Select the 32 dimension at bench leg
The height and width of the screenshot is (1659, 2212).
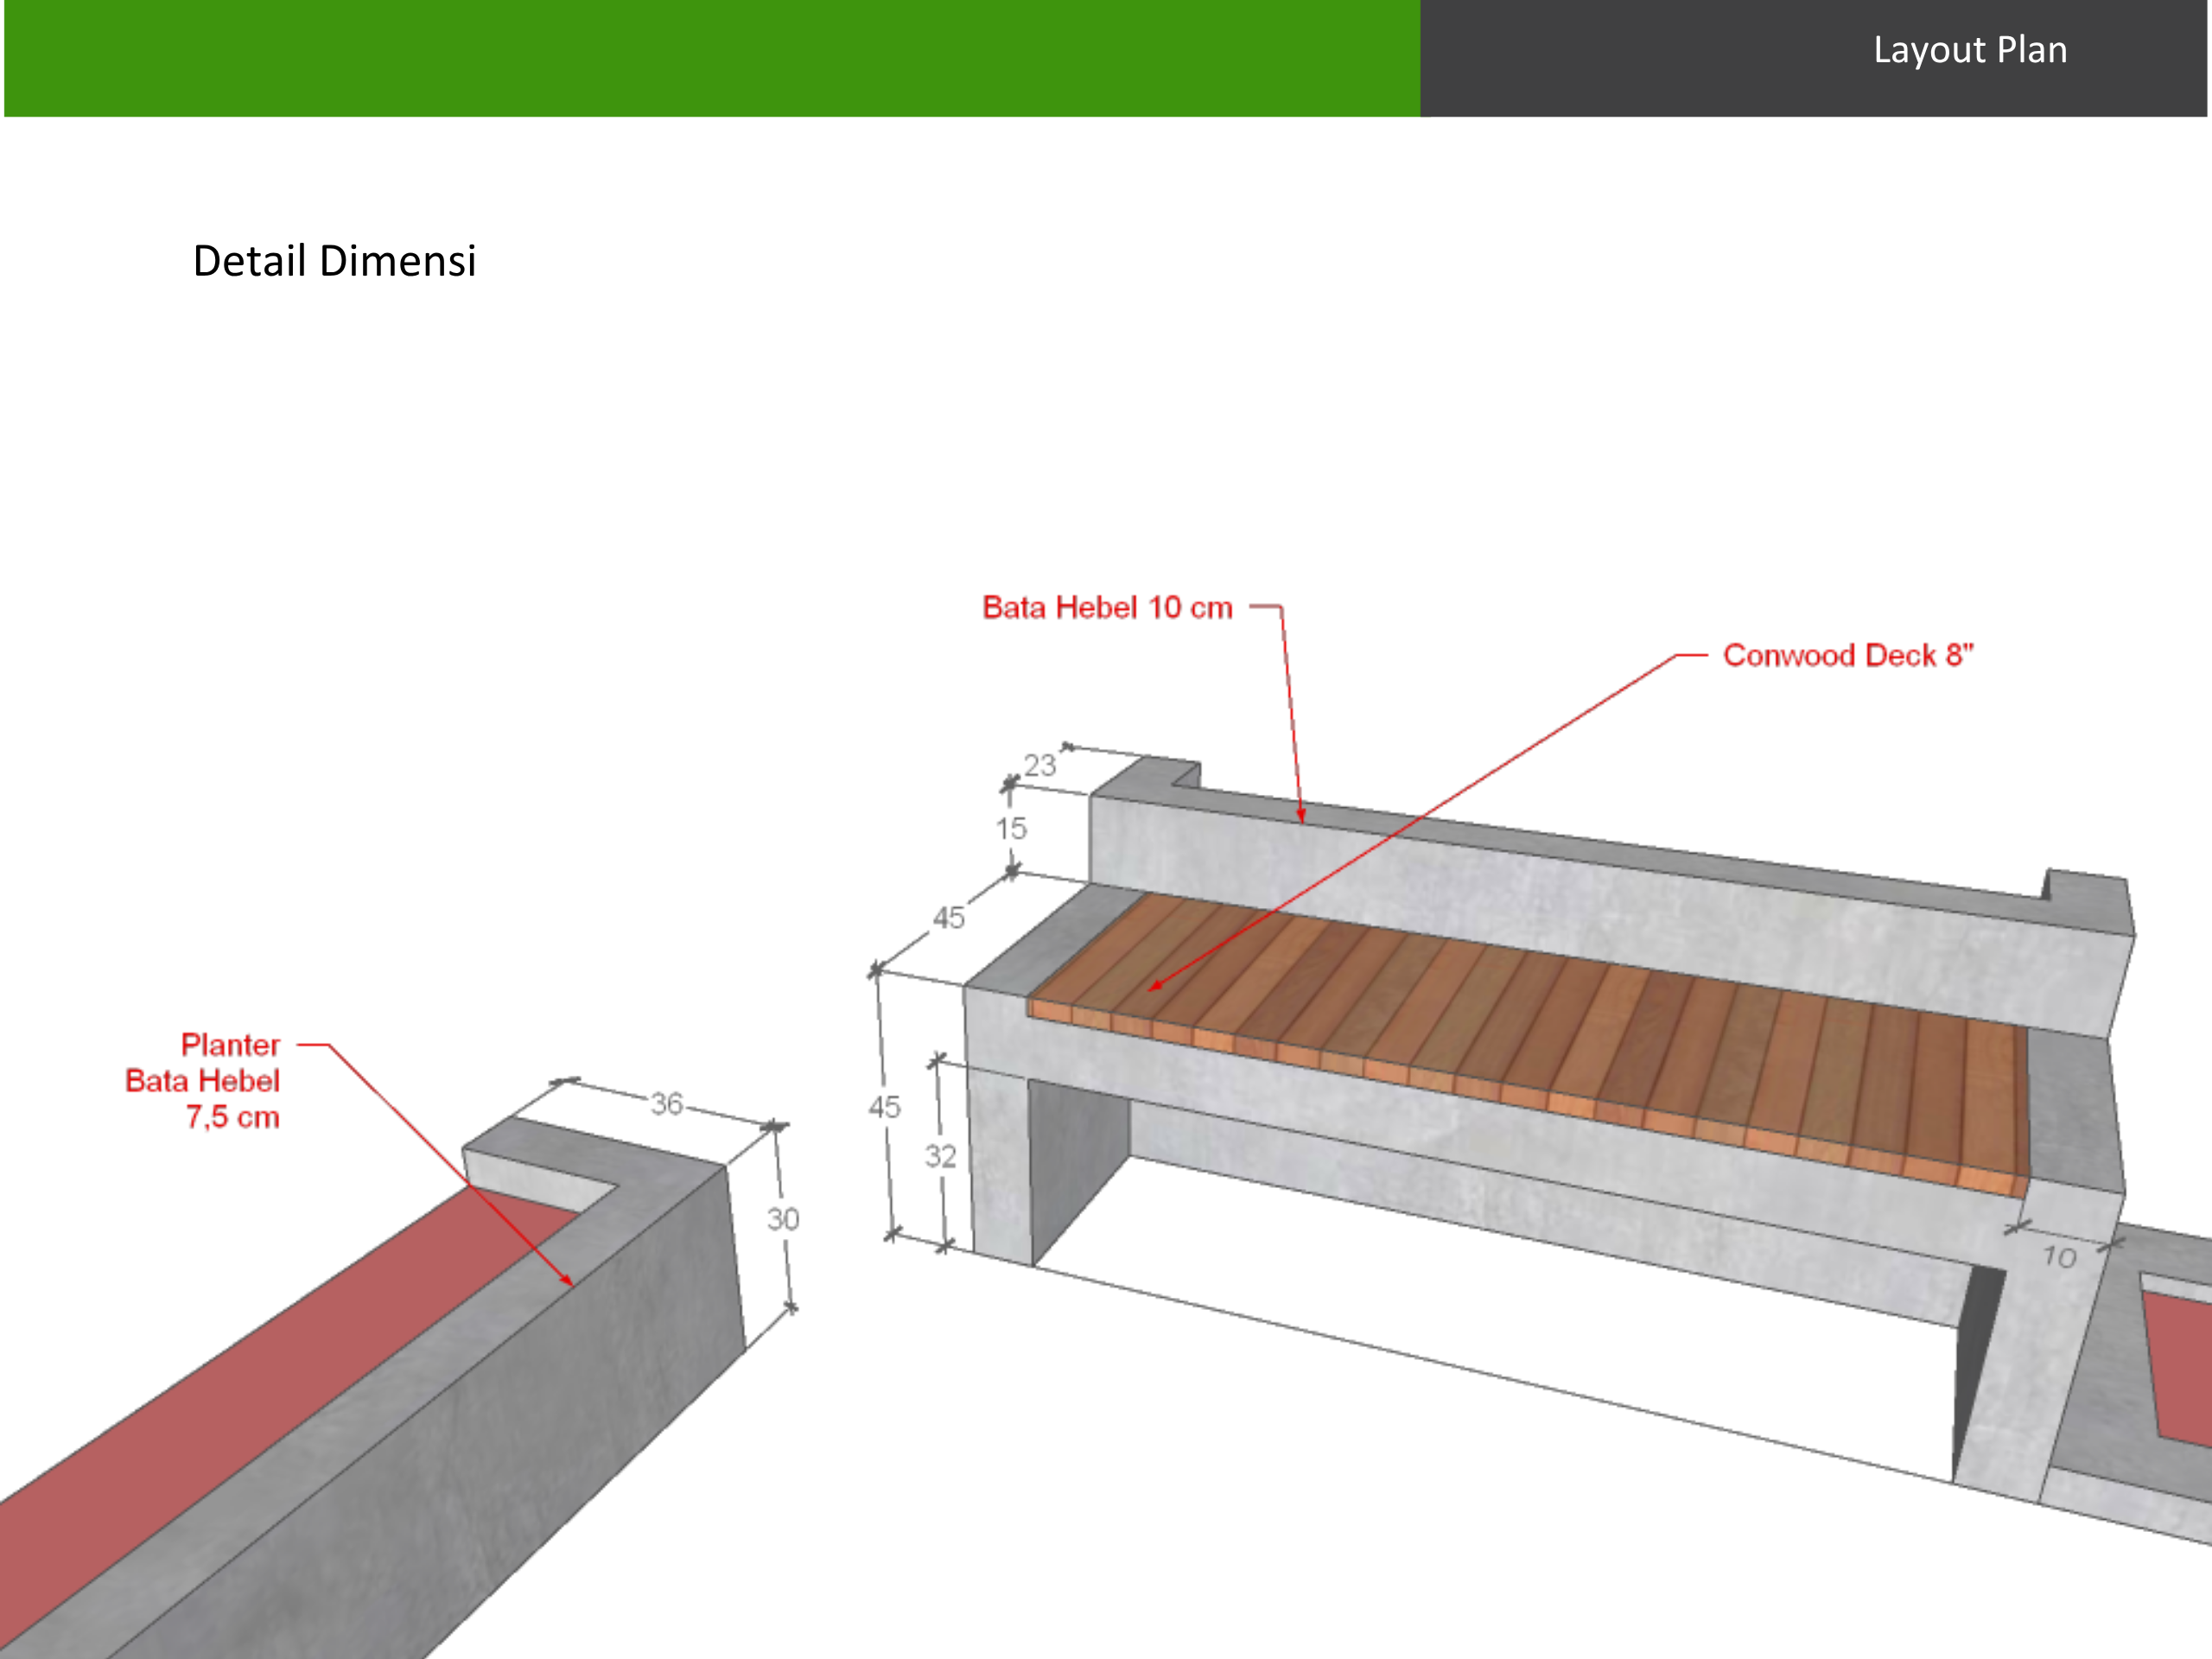coord(940,1156)
